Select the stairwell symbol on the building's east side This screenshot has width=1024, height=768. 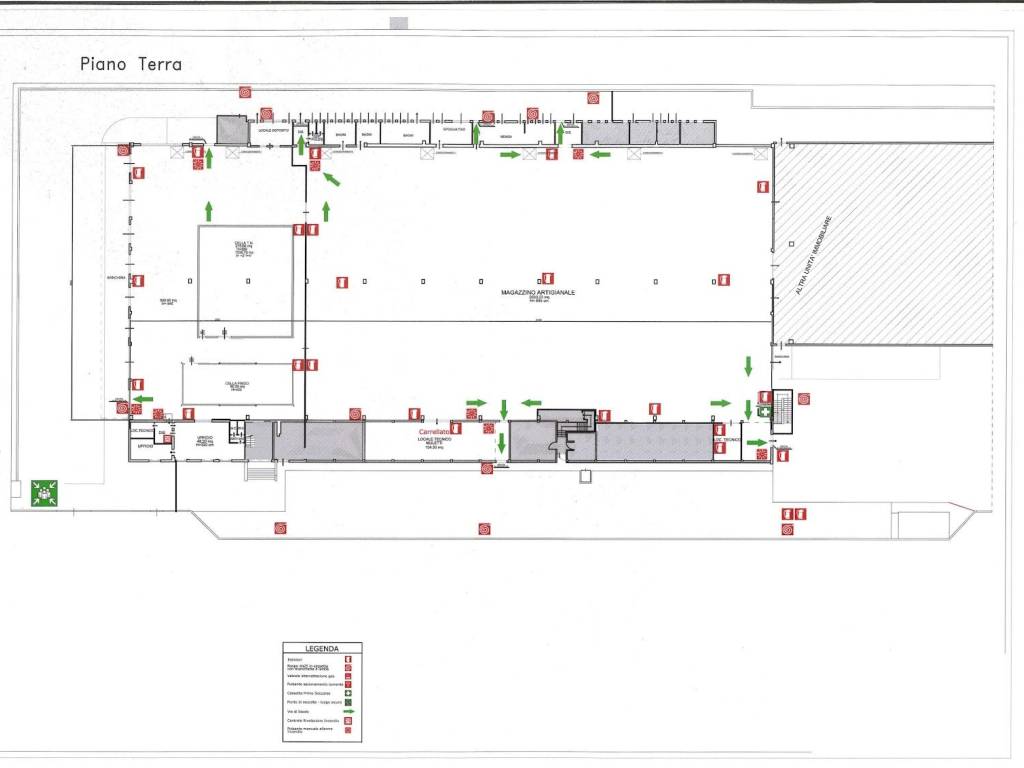tap(782, 411)
